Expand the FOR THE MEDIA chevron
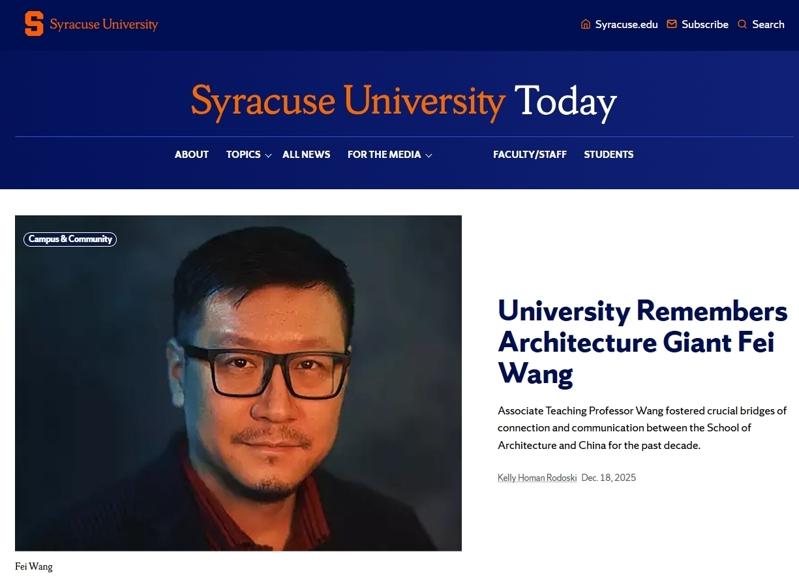This screenshot has height=586, width=799. (429, 155)
